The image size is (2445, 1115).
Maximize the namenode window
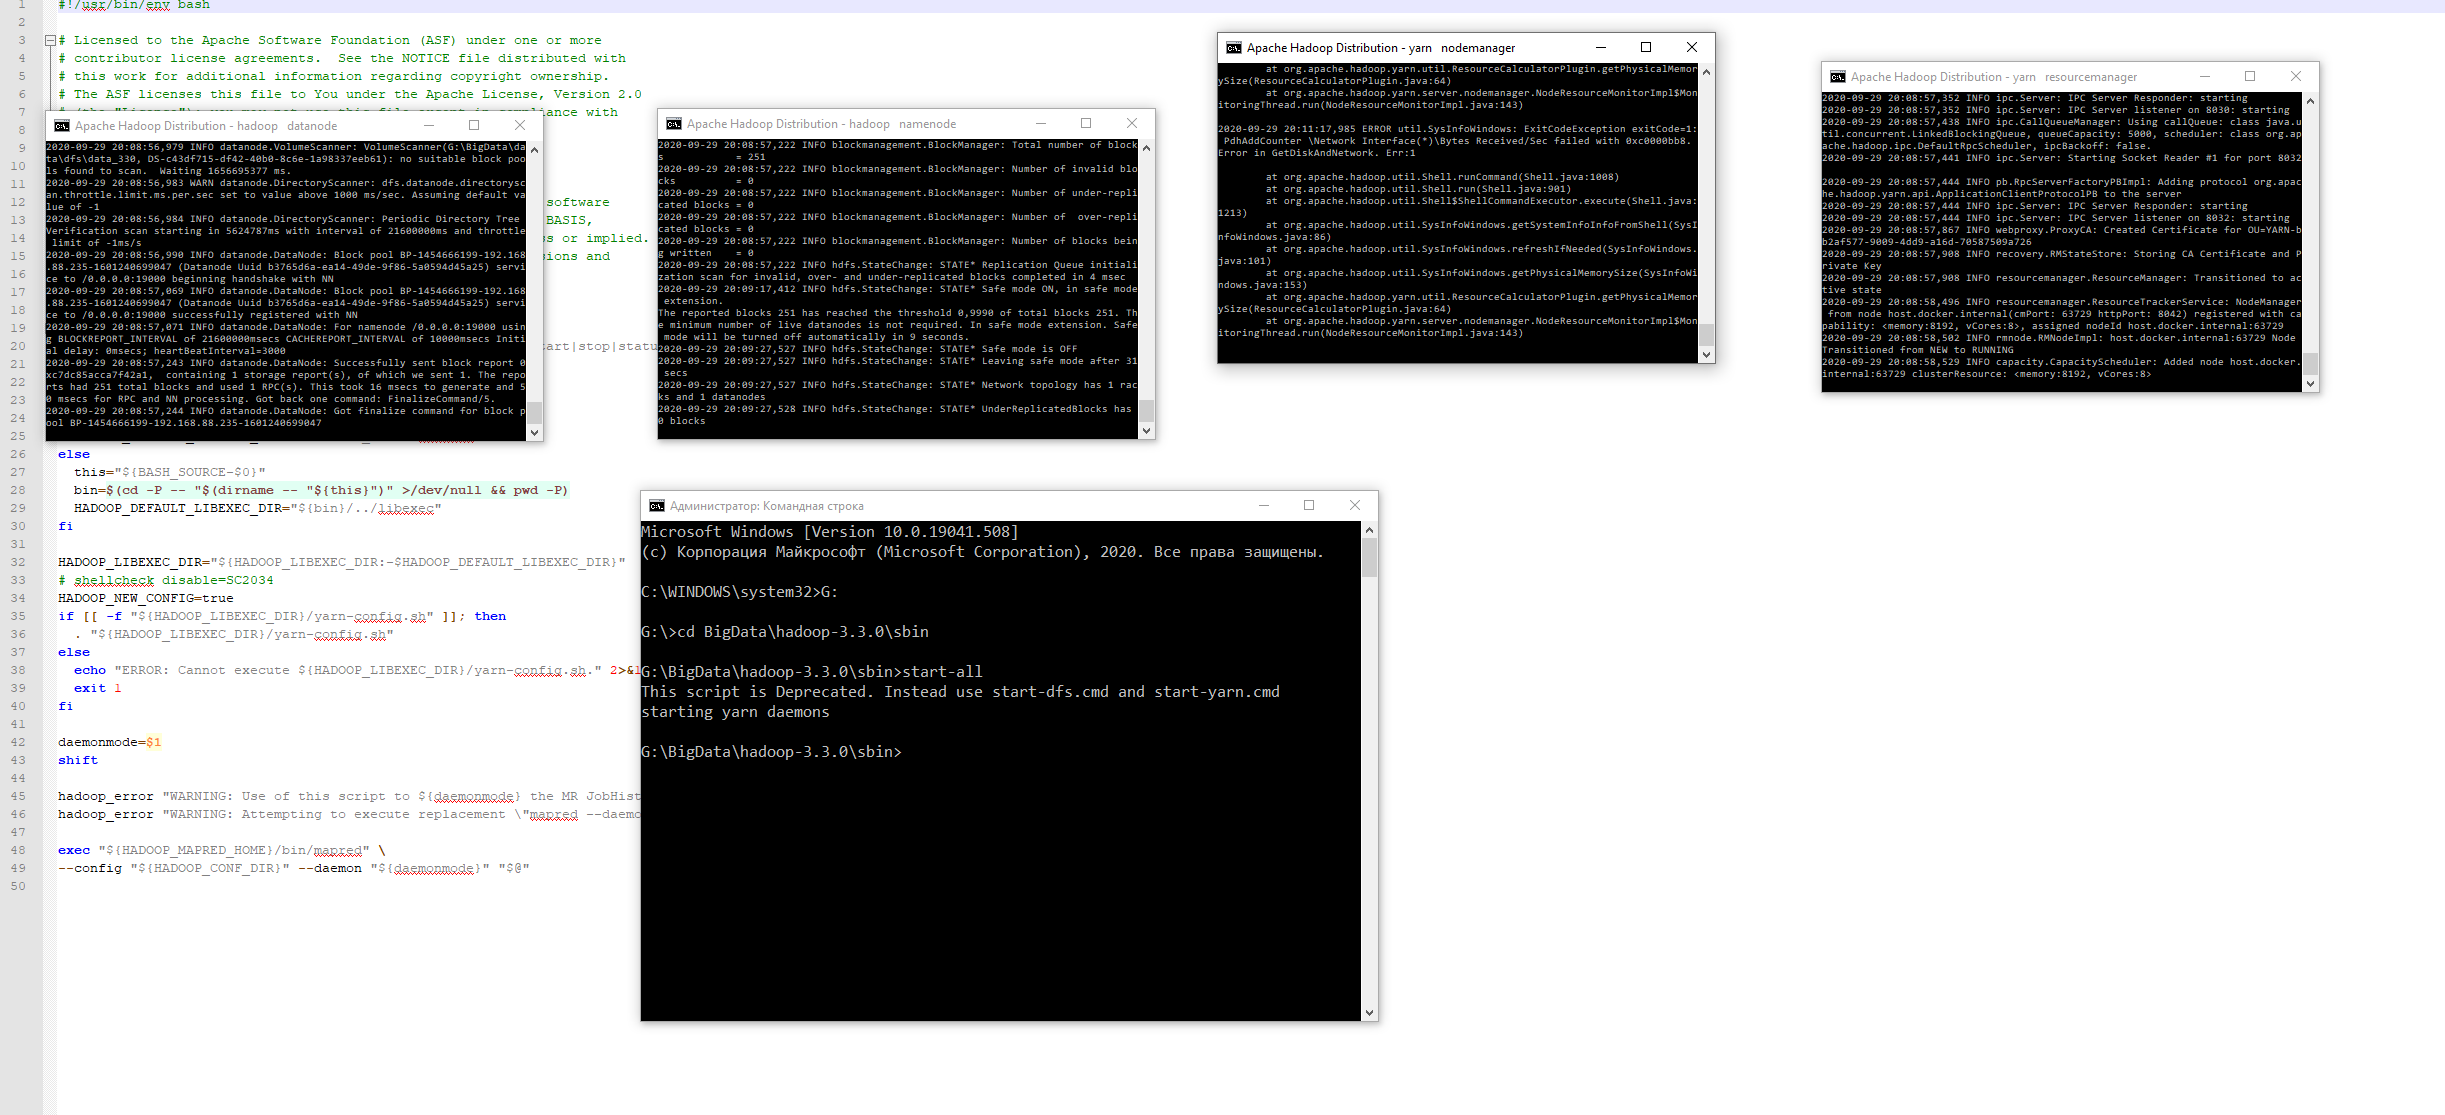(x=1086, y=123)
